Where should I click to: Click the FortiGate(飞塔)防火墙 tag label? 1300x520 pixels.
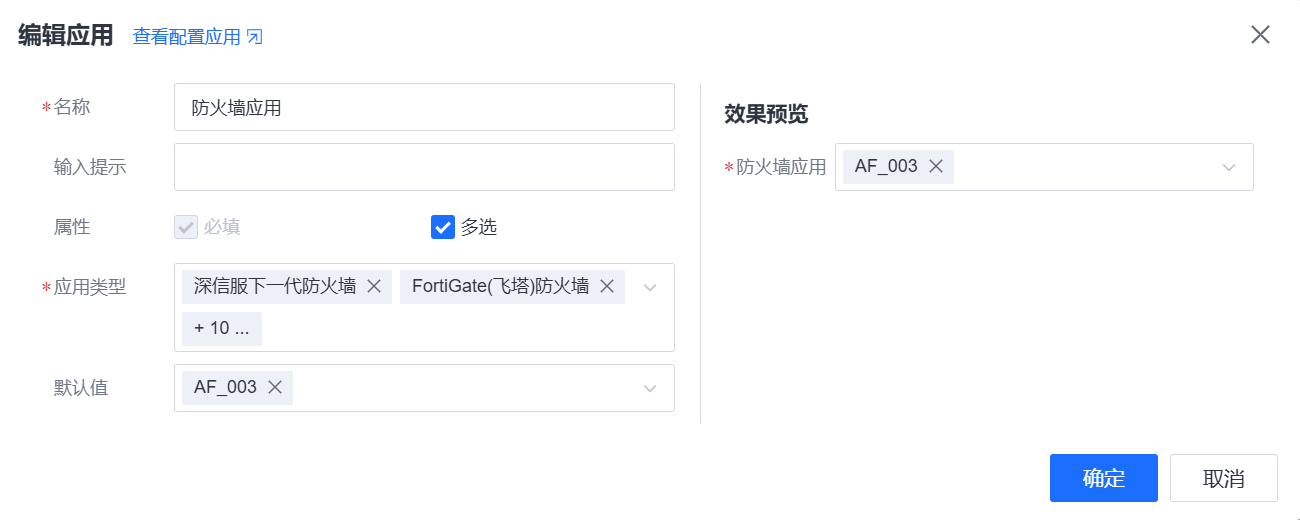pyautogui.click(x=500, y=287)
